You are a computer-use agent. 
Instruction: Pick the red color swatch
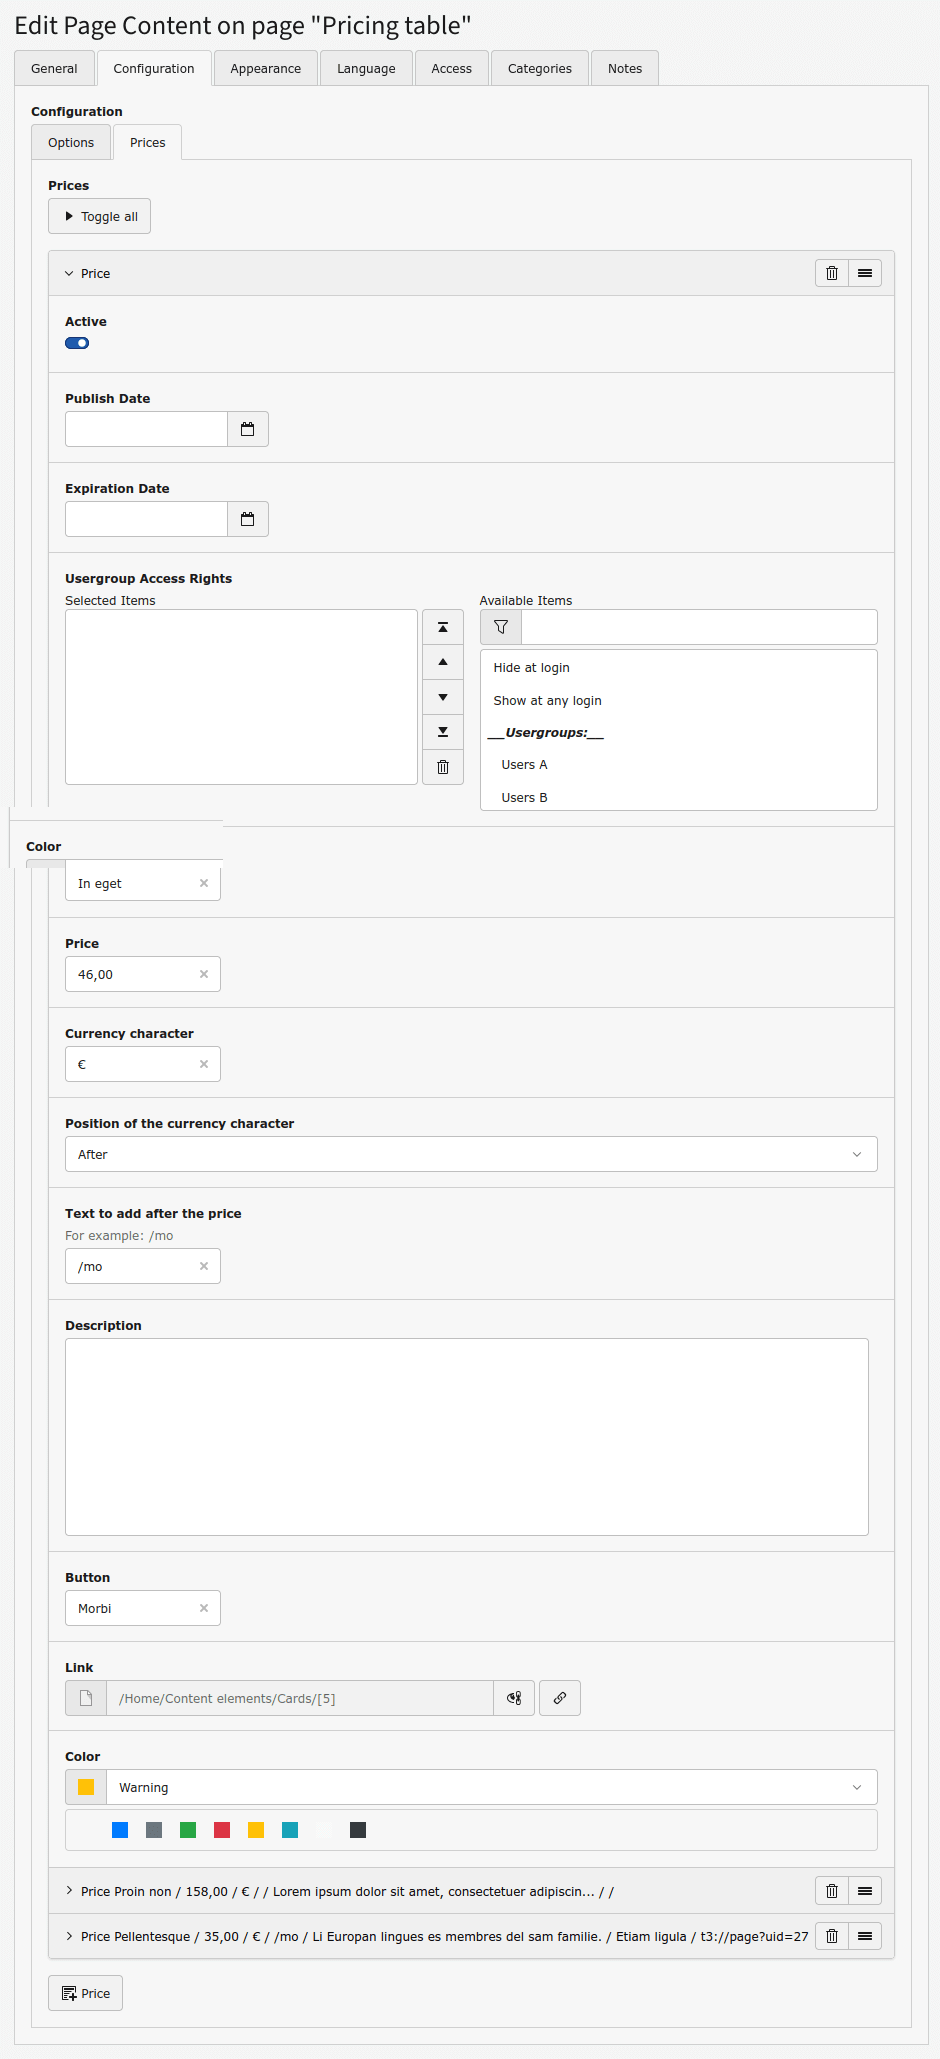(222, 1830)
